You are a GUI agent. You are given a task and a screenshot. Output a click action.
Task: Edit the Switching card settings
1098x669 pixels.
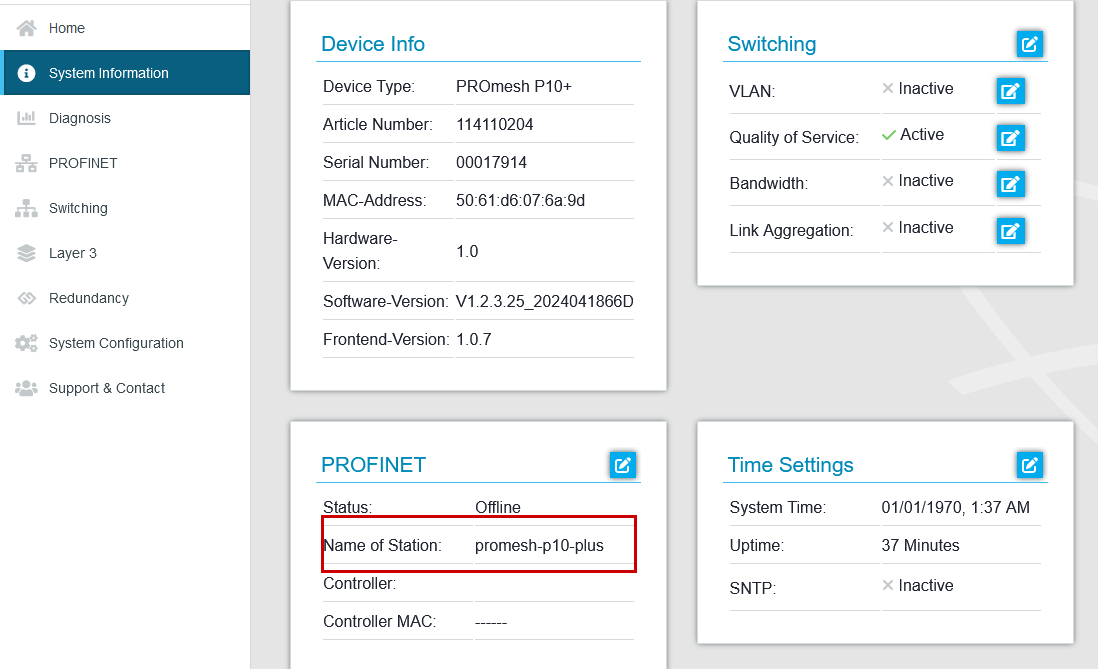[x=1029, y=44]
